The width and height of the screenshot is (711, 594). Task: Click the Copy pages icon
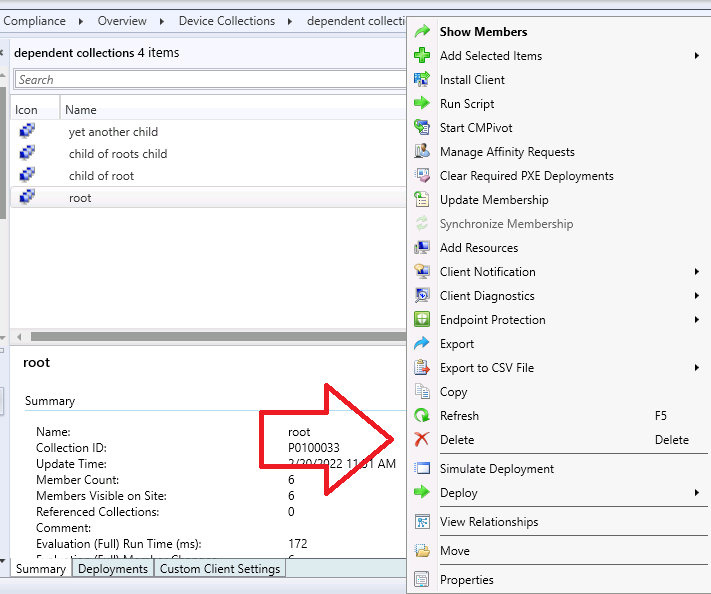point(422,392)
